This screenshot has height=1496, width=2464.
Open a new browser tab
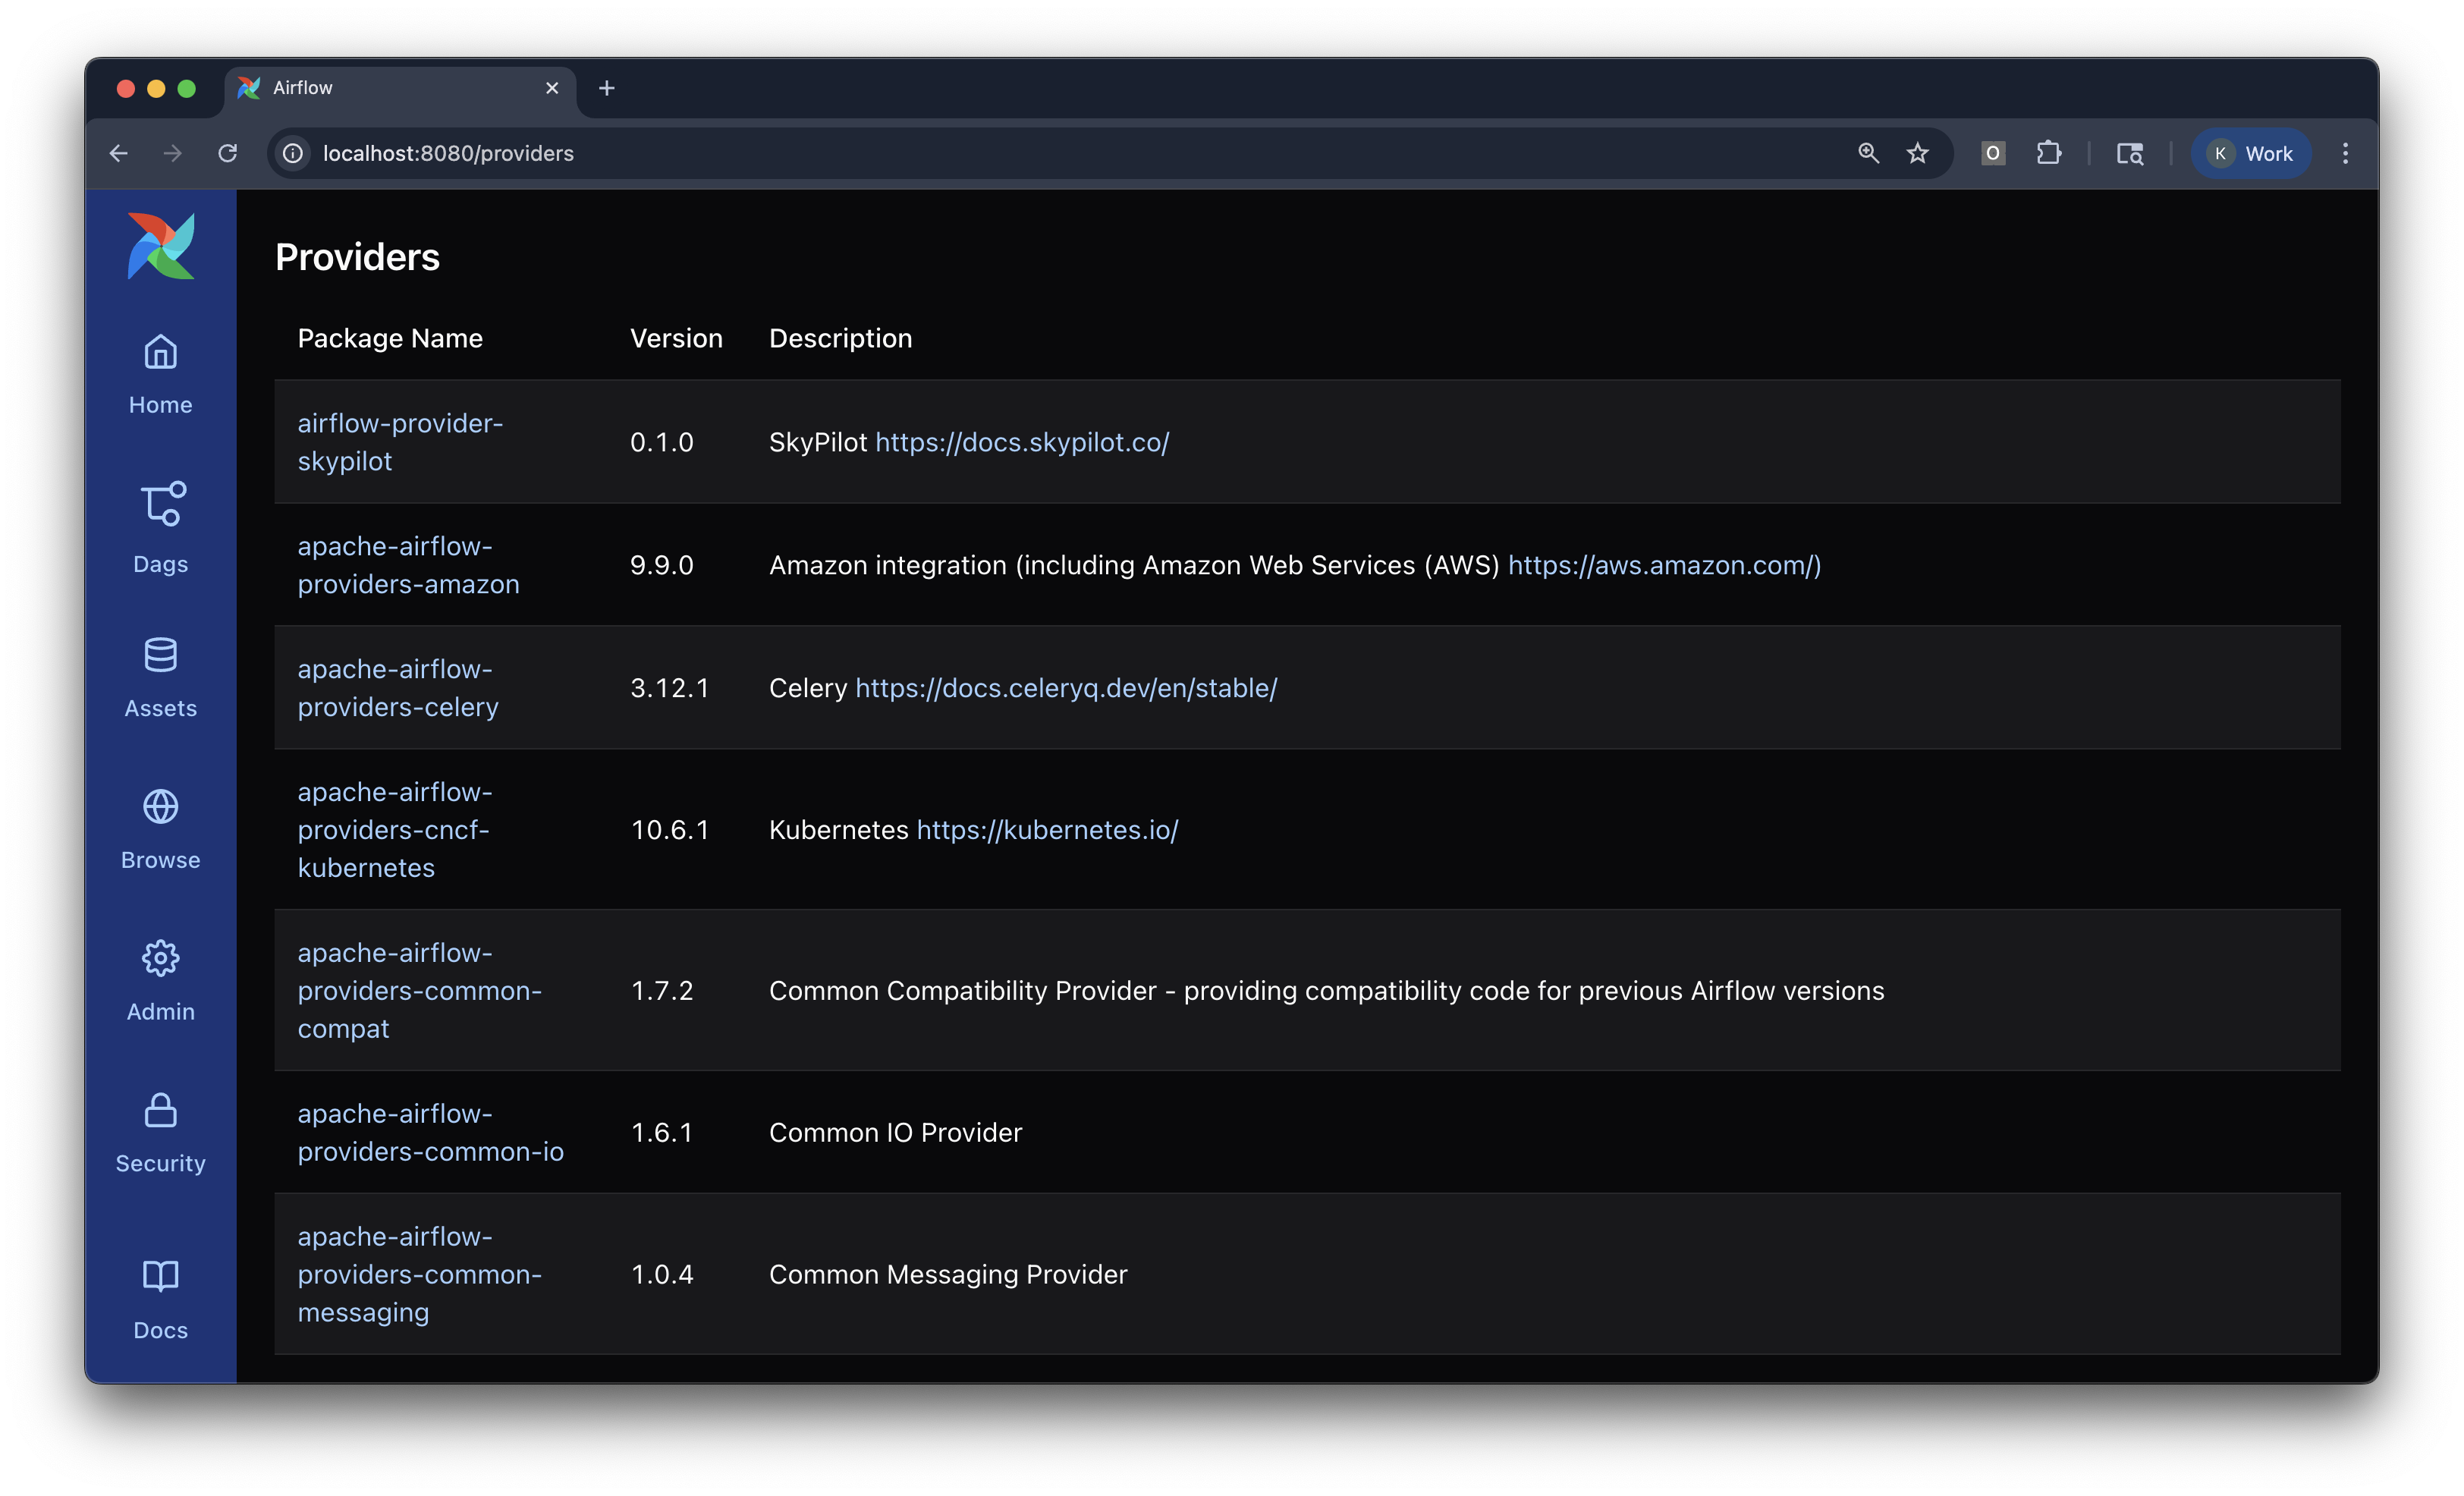click(x=606, y=88)
